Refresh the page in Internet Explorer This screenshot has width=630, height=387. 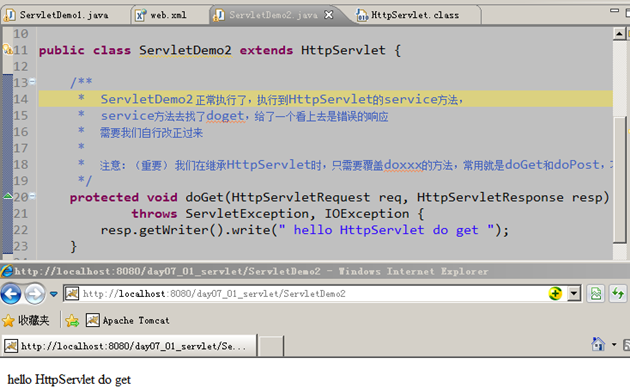point(618,294)
